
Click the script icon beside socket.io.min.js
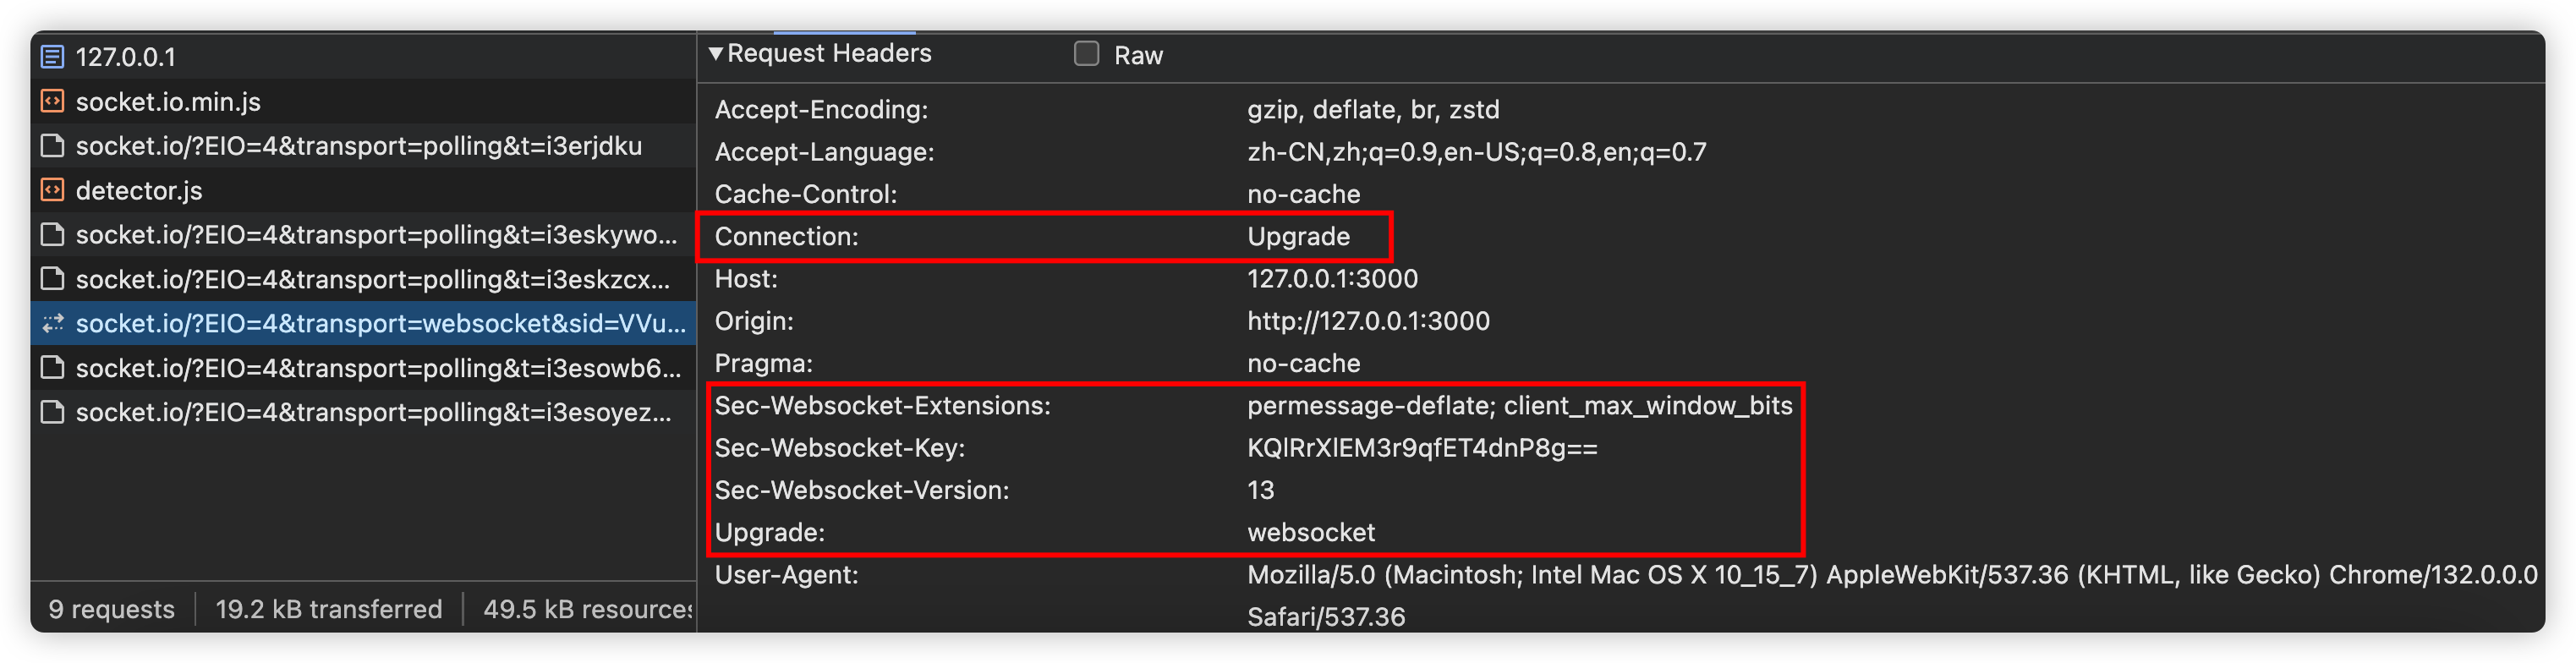(52, 101)
